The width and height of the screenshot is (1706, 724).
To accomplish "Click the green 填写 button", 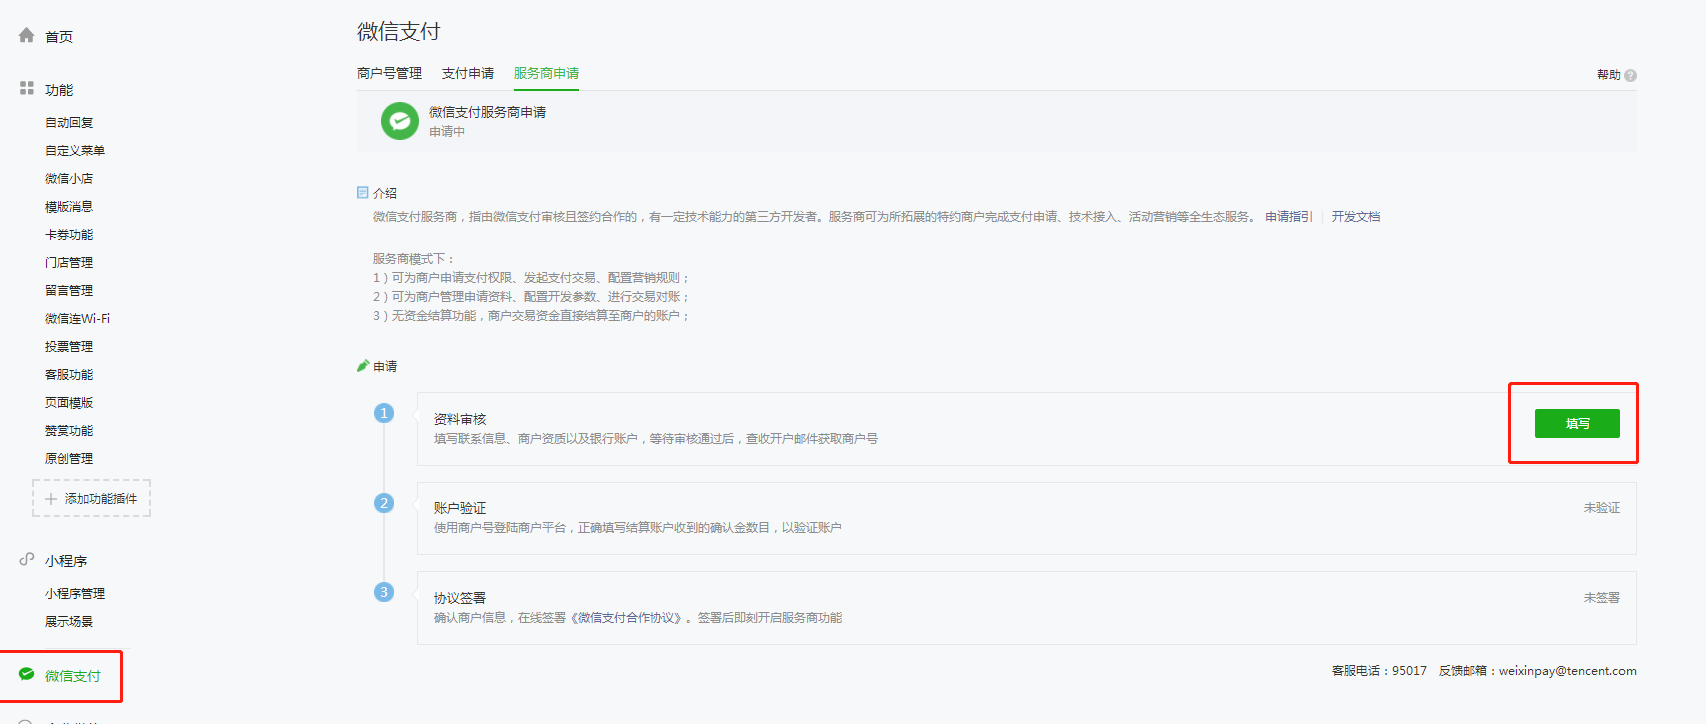I will (x=1577, y=423).
